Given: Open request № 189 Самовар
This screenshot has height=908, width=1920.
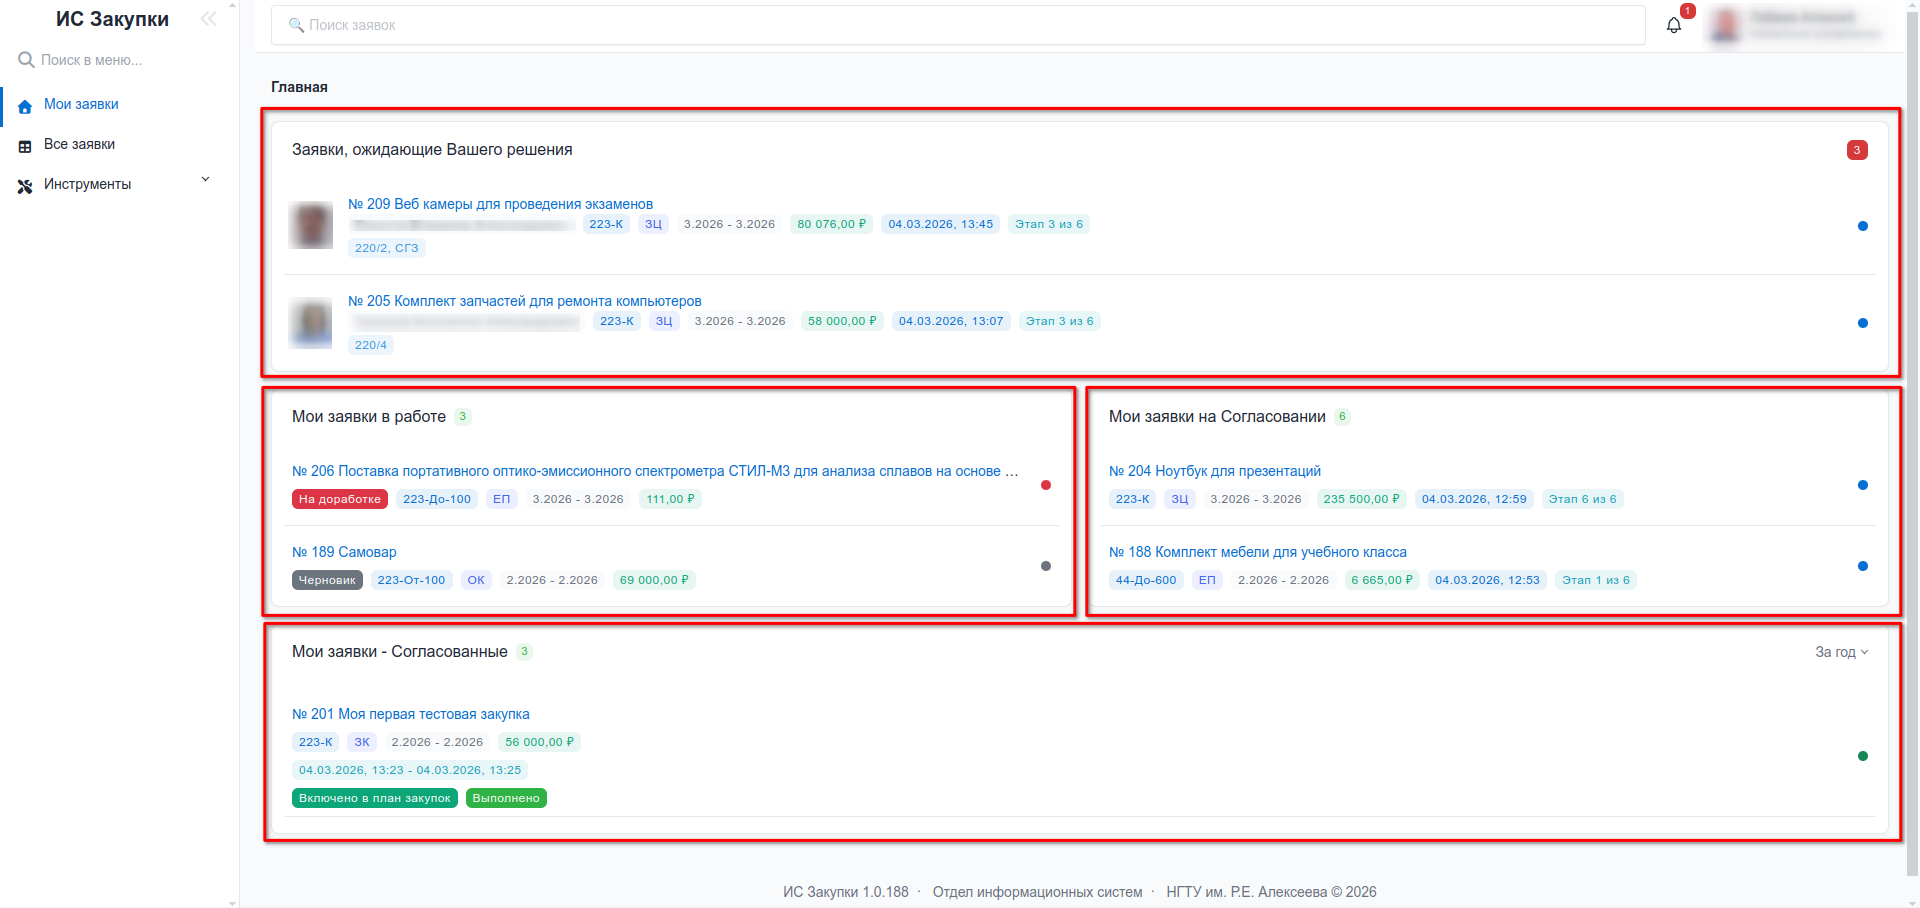Looking at the screenshot, I should [x=344, y=552].
